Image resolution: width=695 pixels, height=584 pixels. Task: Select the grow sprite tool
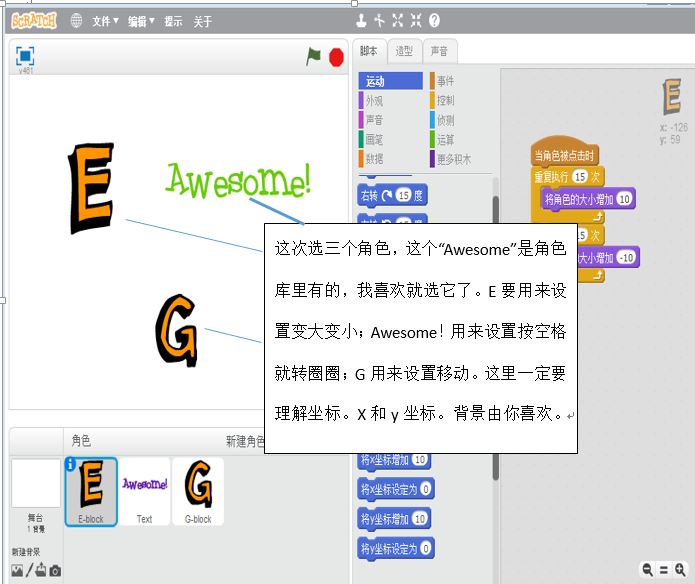(x=398, y=20)
